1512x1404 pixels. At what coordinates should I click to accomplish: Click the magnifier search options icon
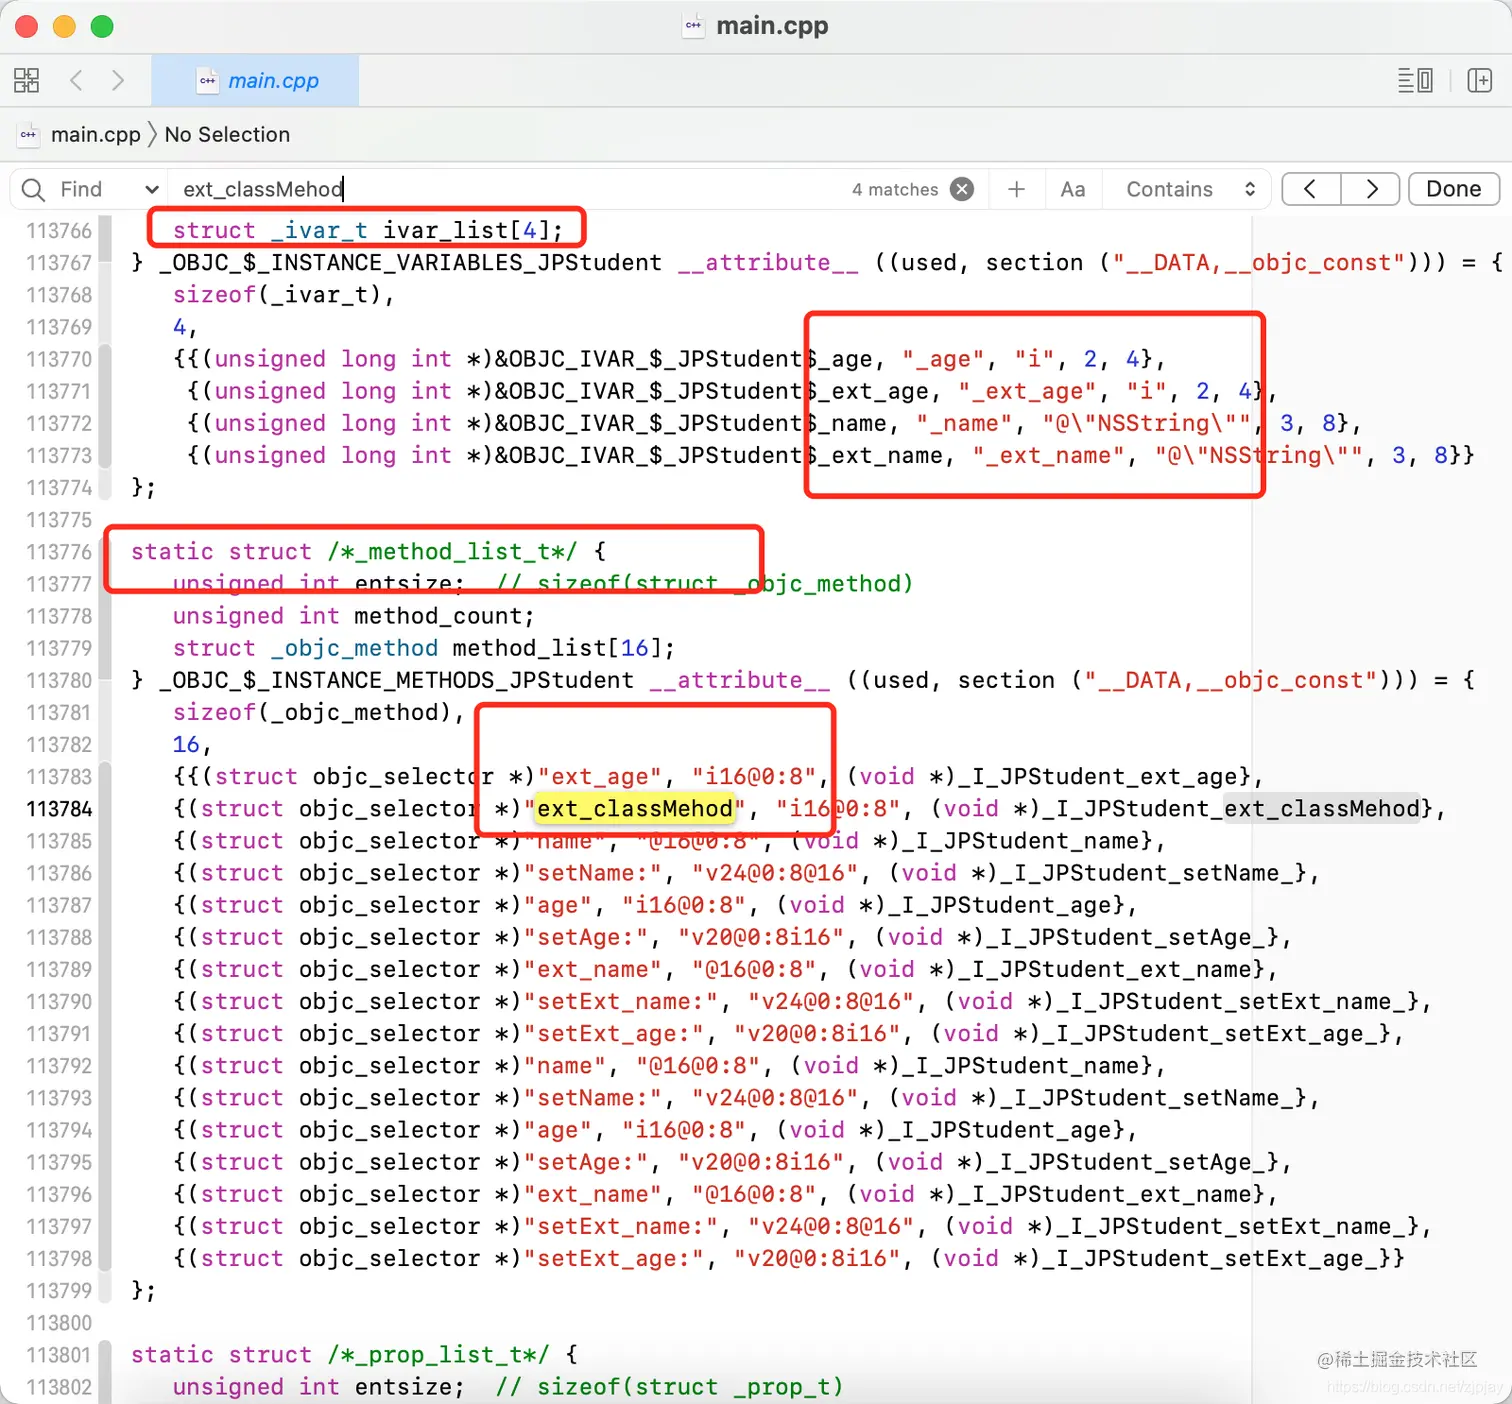(33, 189)
